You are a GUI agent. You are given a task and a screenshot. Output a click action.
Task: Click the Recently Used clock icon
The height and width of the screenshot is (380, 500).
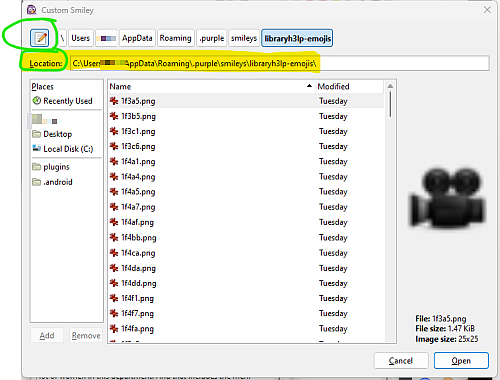(37, 100)
